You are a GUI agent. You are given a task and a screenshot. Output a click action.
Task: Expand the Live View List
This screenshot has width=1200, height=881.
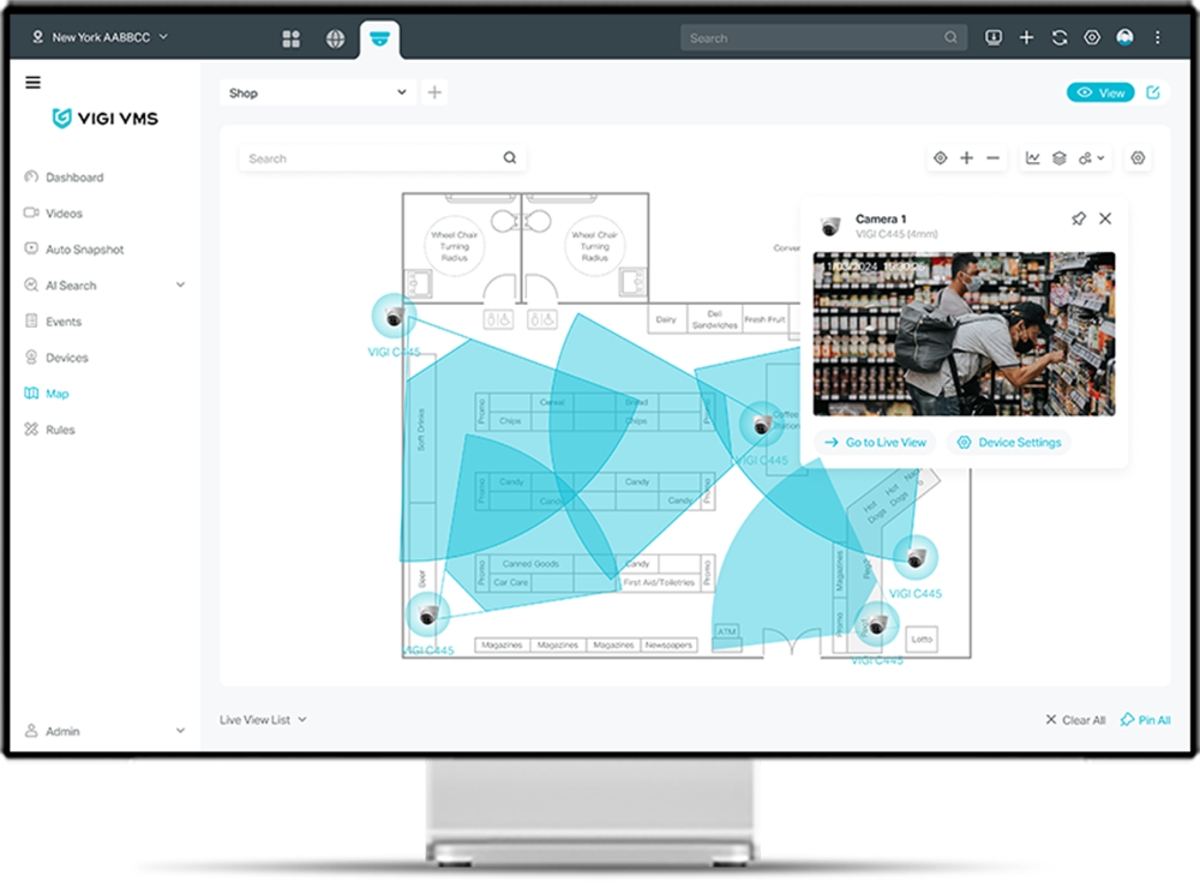coord(263,719)
